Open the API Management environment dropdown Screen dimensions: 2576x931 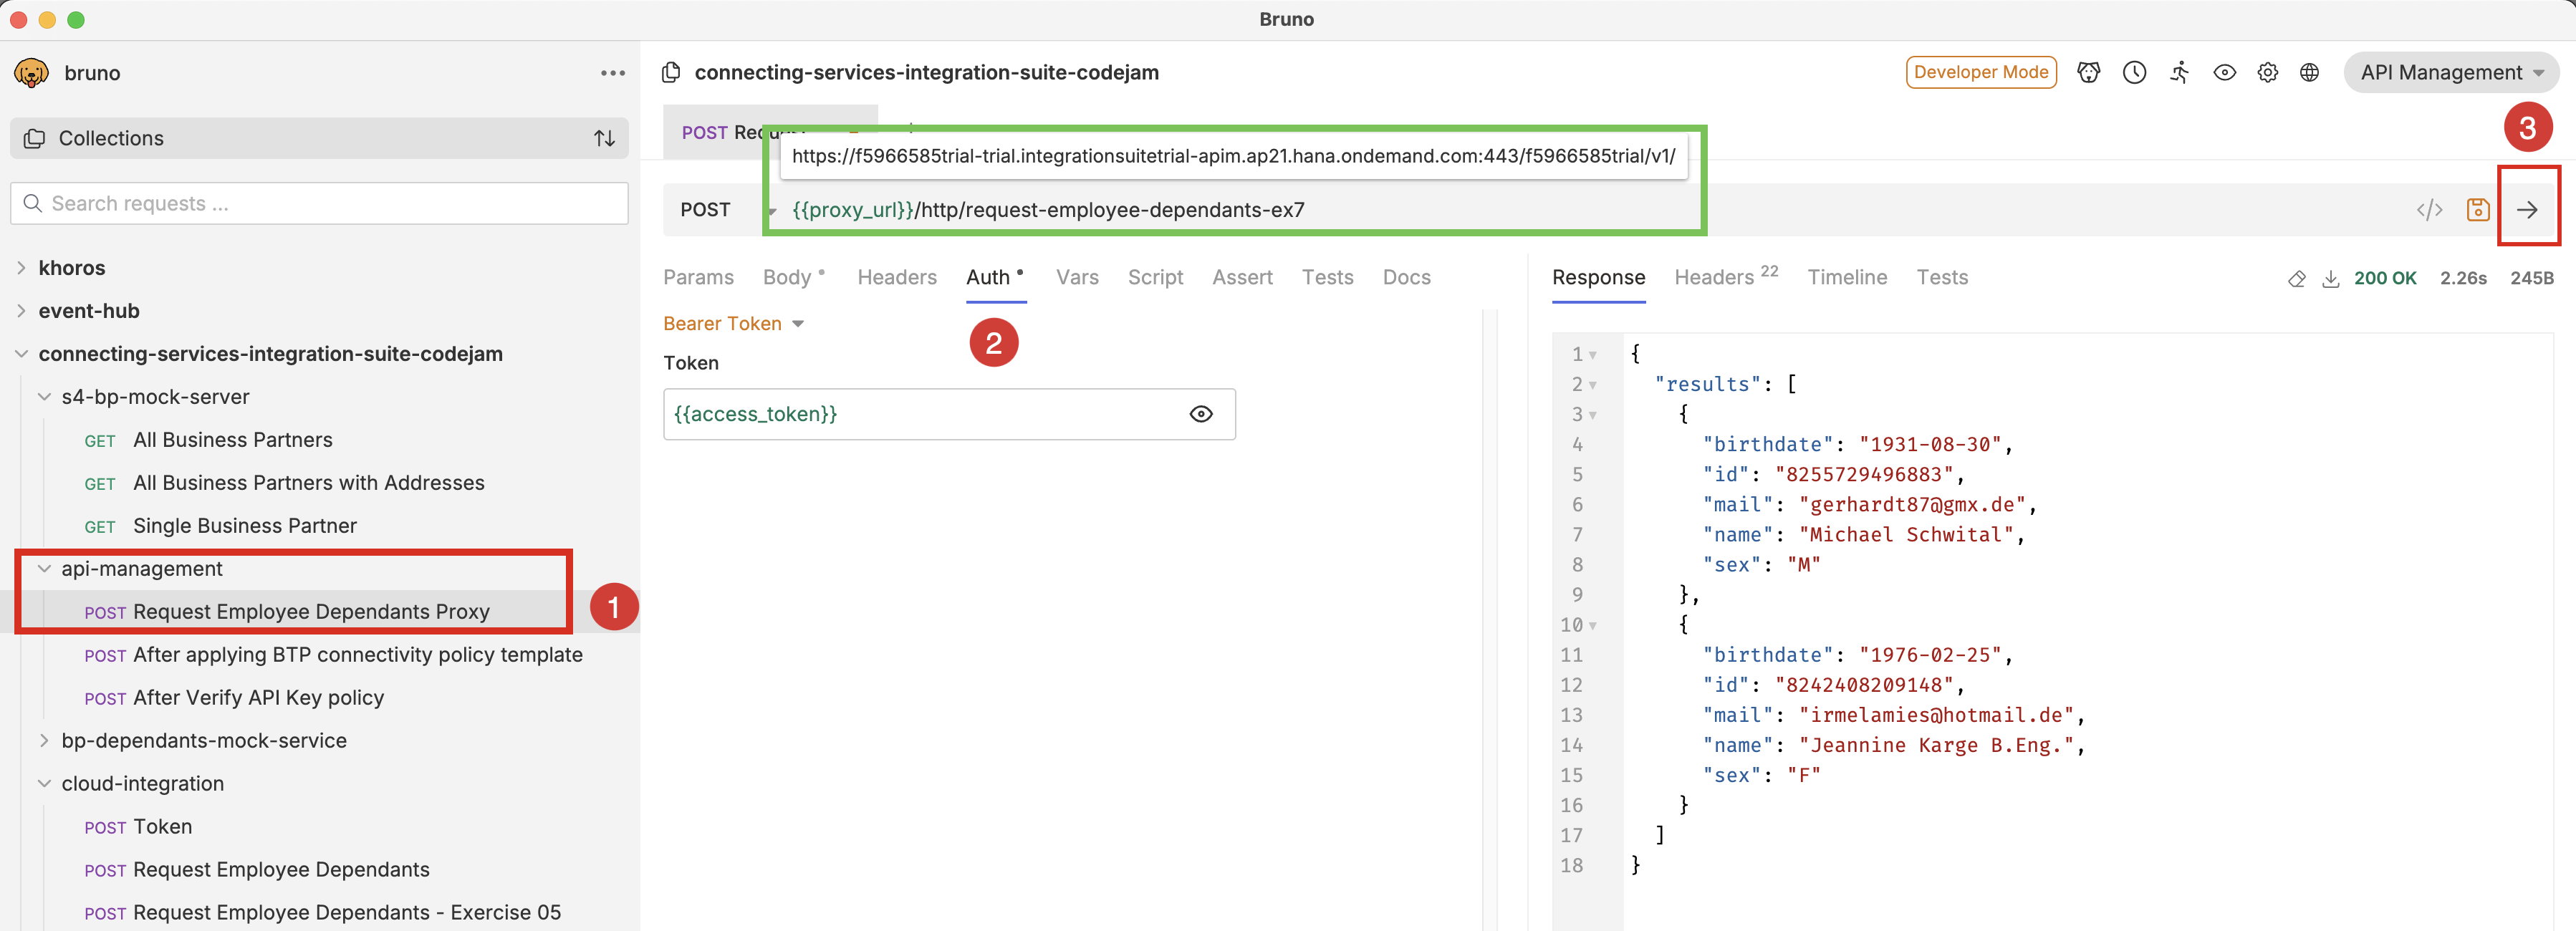2451,72
